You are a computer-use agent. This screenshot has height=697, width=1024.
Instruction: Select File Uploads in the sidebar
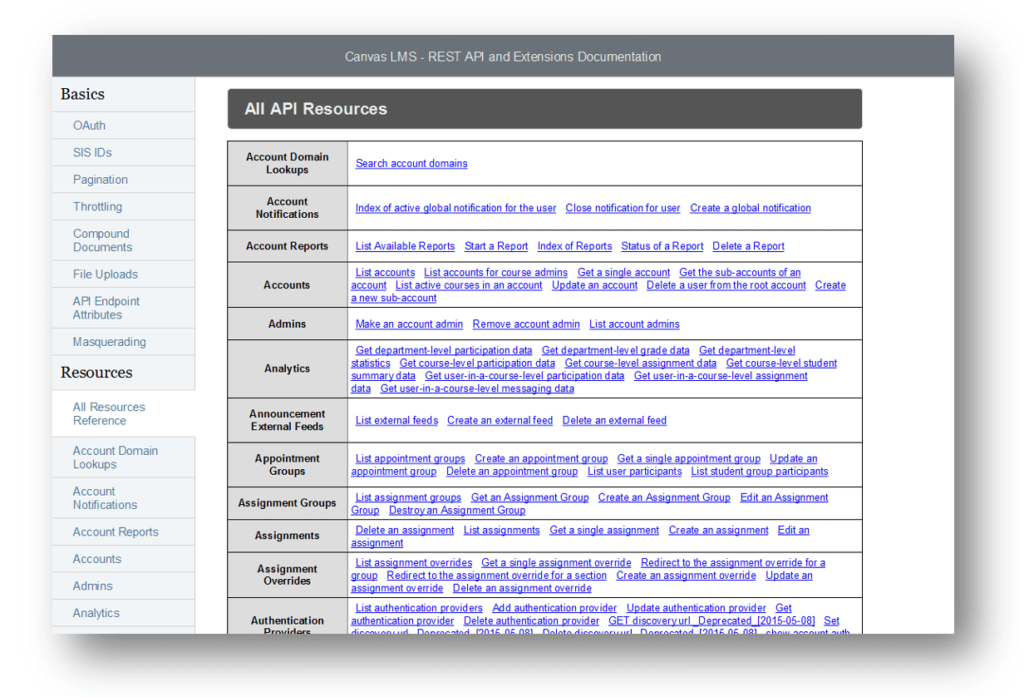click(x=105, y=274)
